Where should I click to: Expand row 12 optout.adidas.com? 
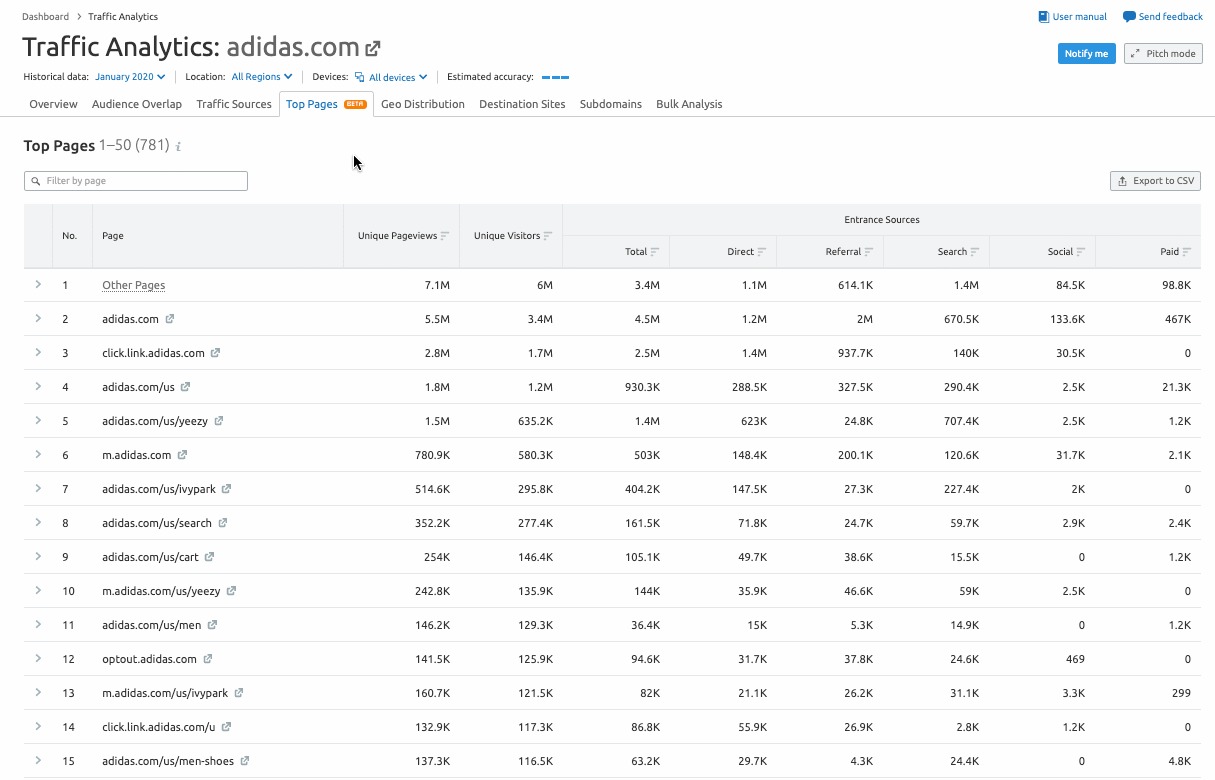point(38,659)
